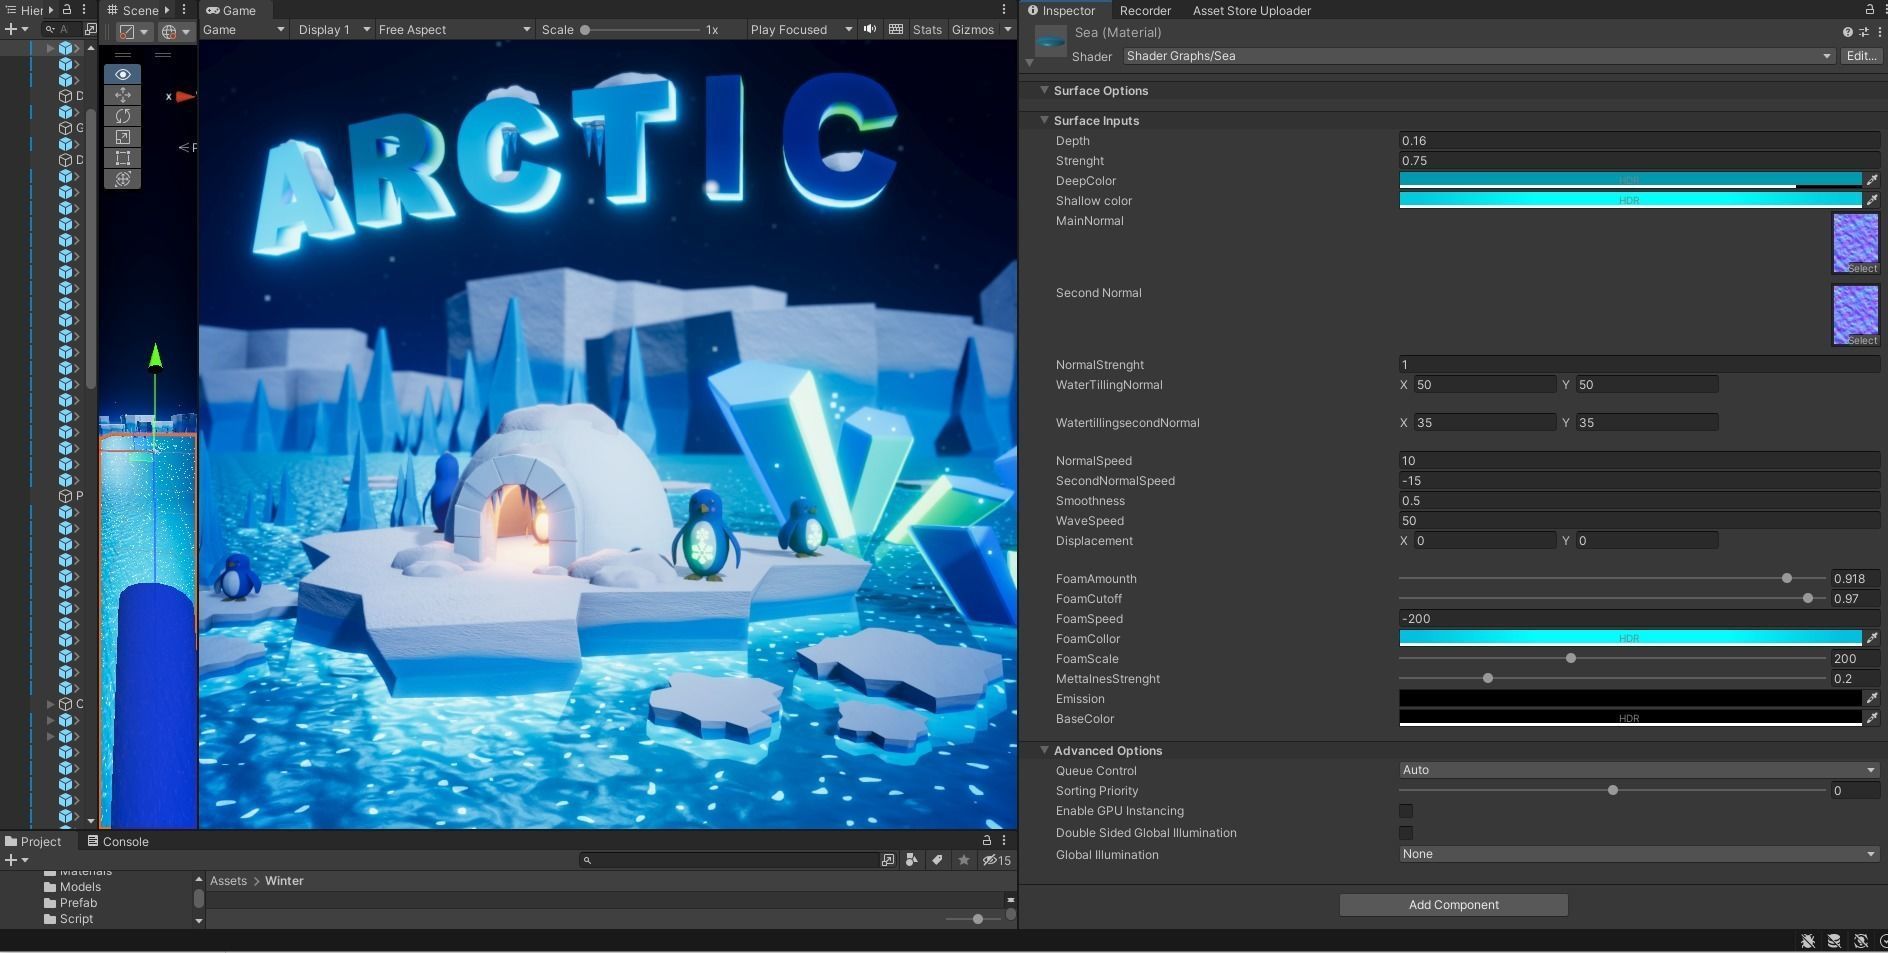Viewport: 1888px width, 953px height.
Task: Open Project create plus menu
Action: [15, 860]
